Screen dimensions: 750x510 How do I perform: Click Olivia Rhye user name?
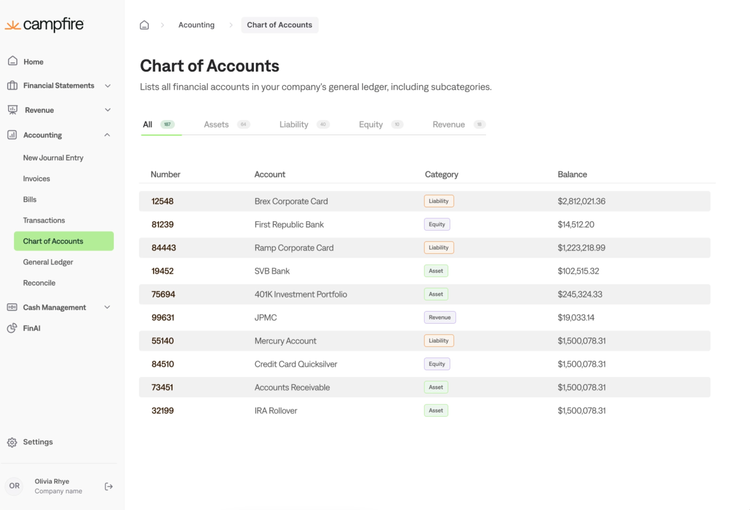(x=52, y=481)
